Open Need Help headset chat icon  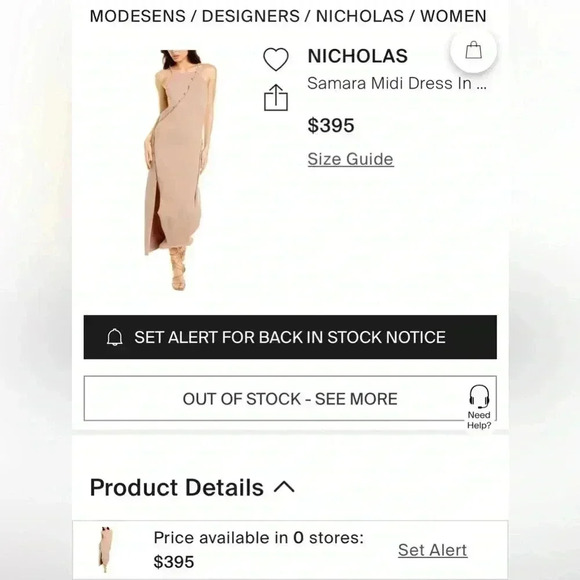(x=479, y=407)
